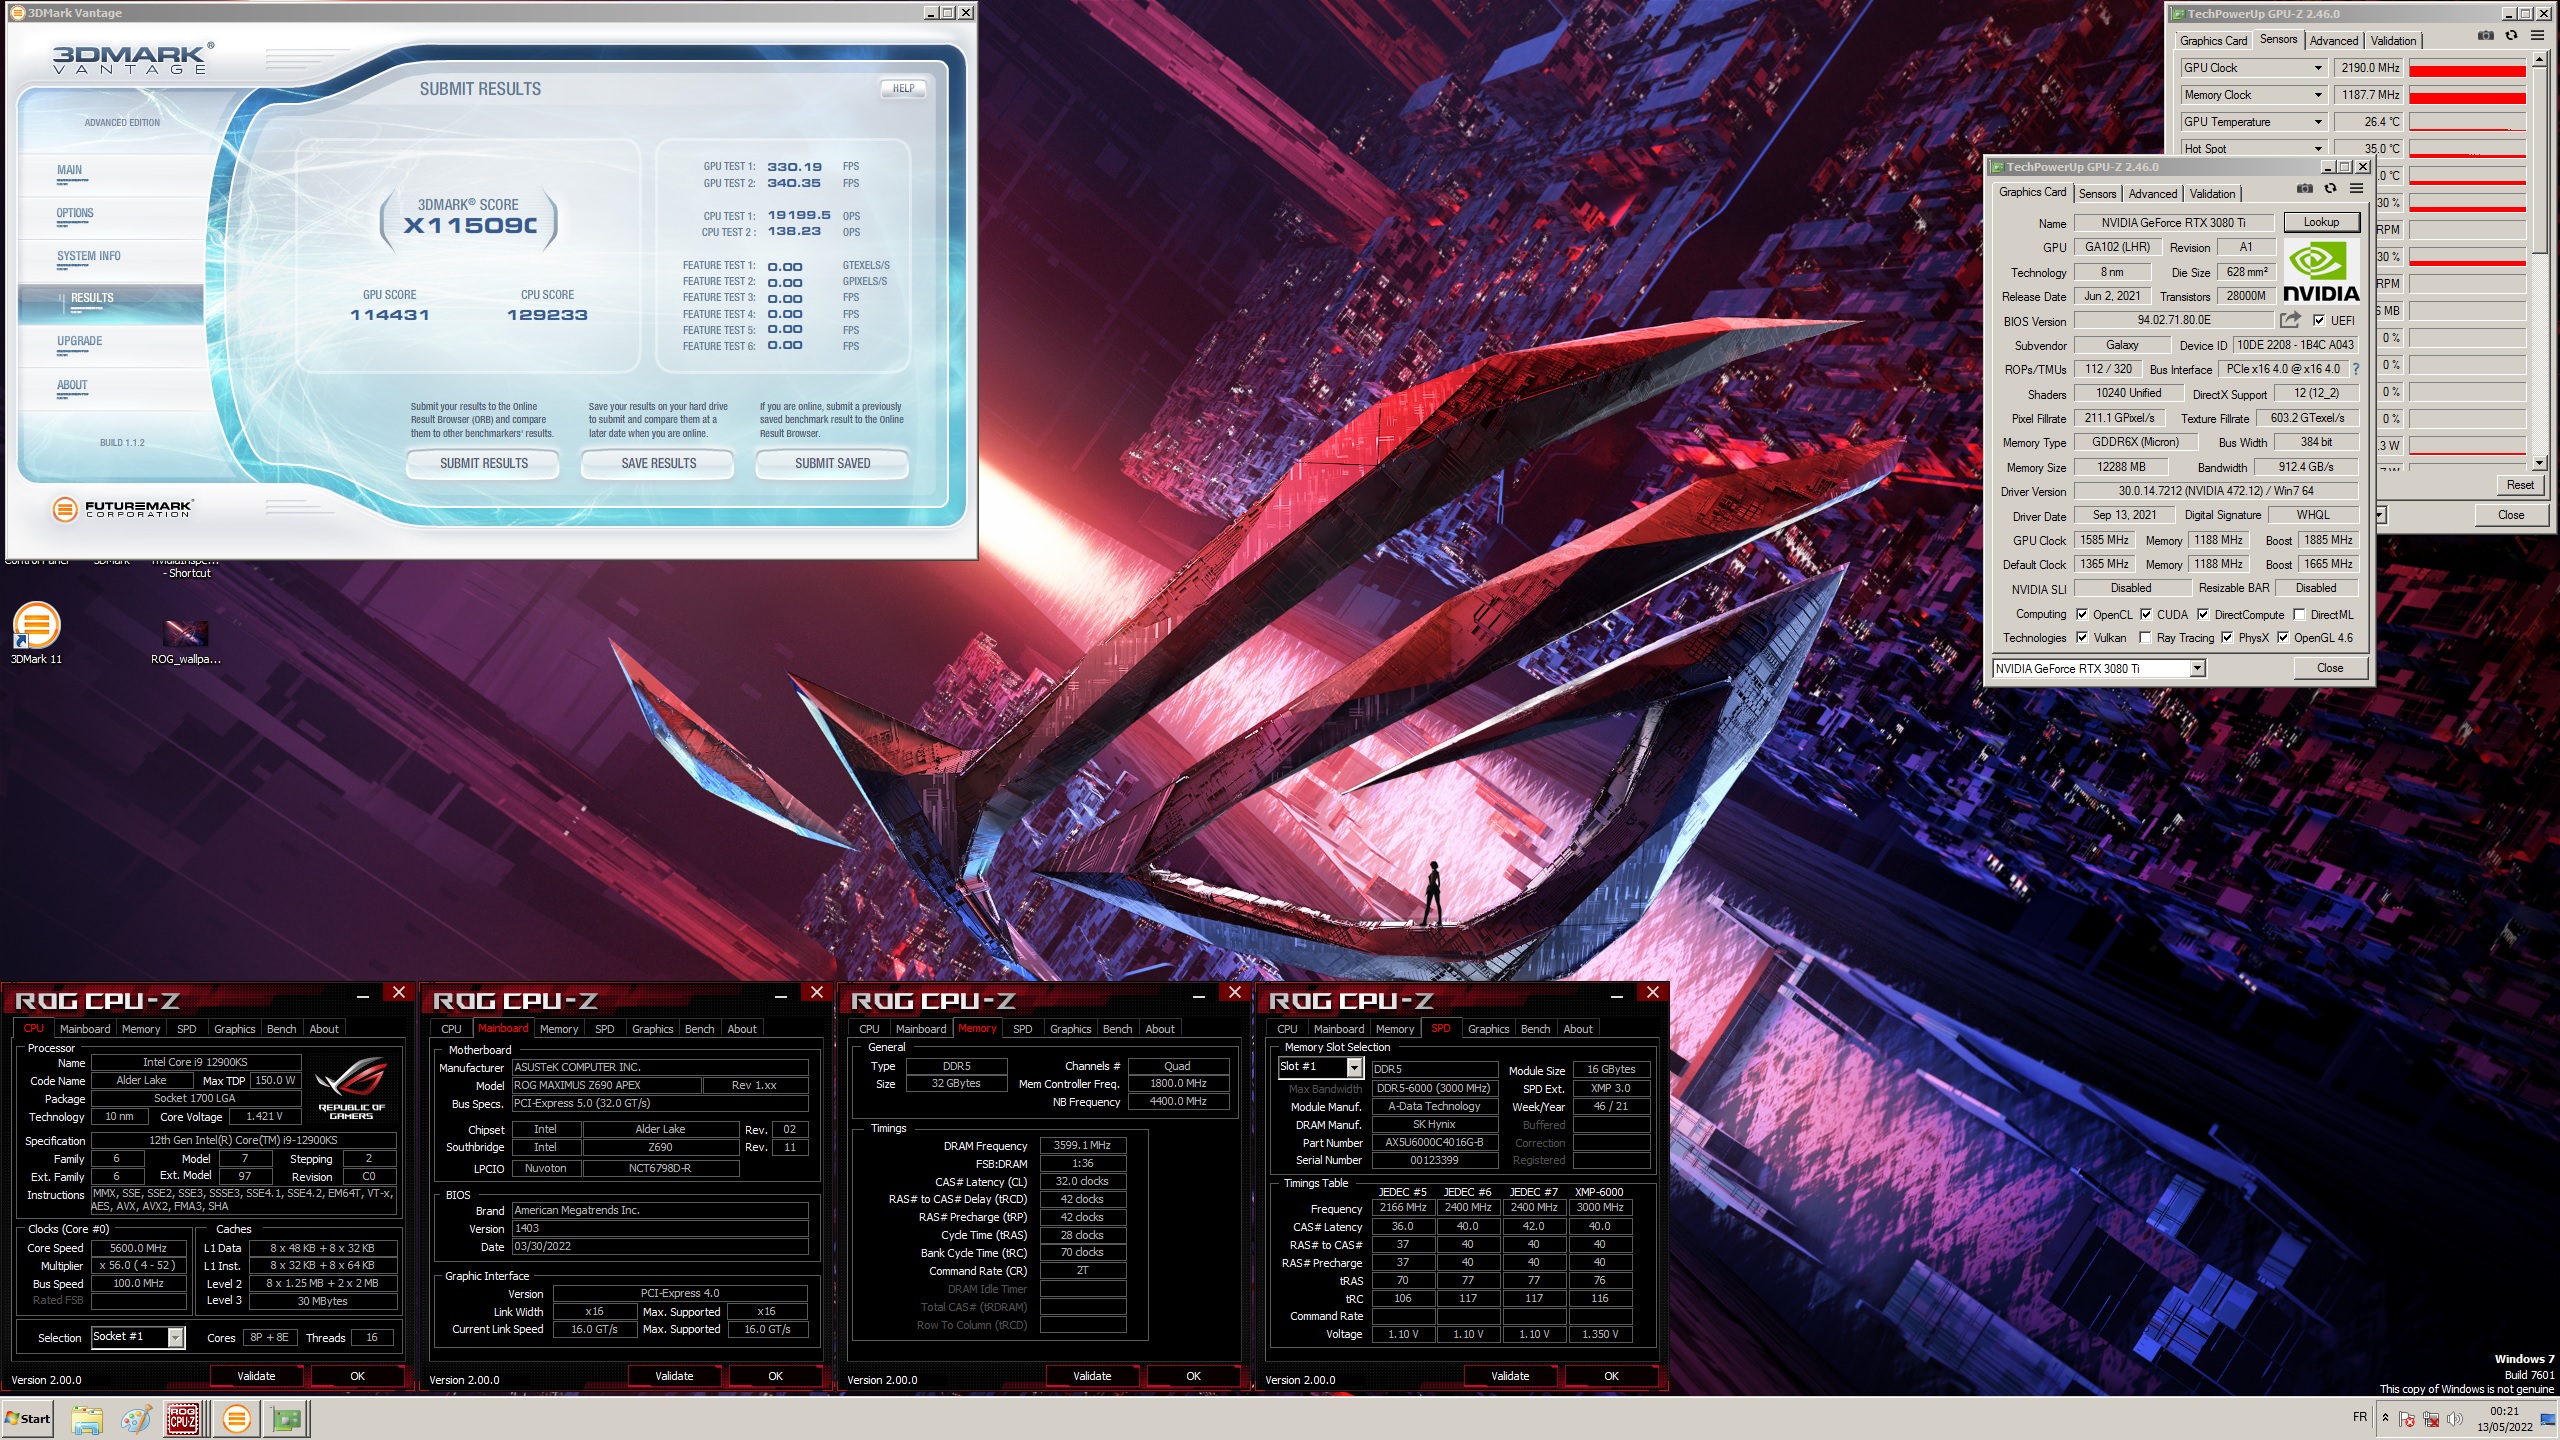The image size is (2560, 1440).
Task: Open the Options page in 3DMark Vantage
Action: [75, 214]
